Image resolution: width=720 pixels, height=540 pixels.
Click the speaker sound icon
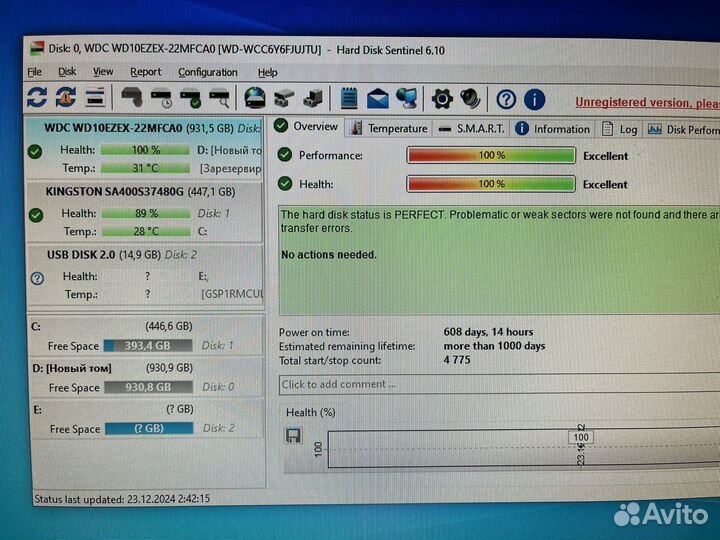470,99
